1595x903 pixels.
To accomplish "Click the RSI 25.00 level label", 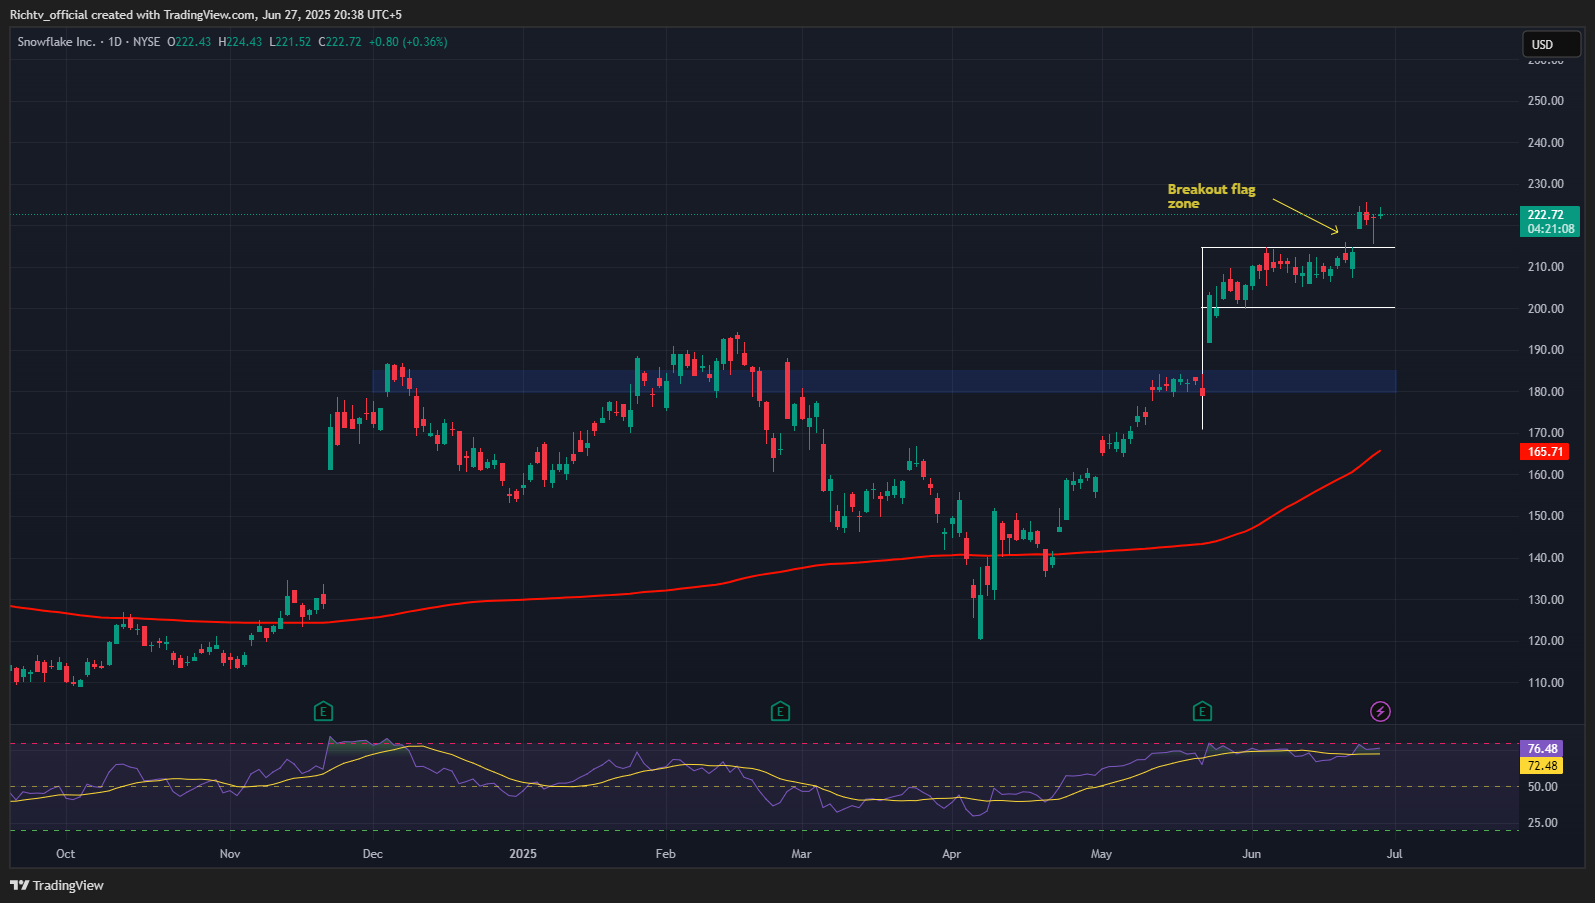I will point(1543,823).
